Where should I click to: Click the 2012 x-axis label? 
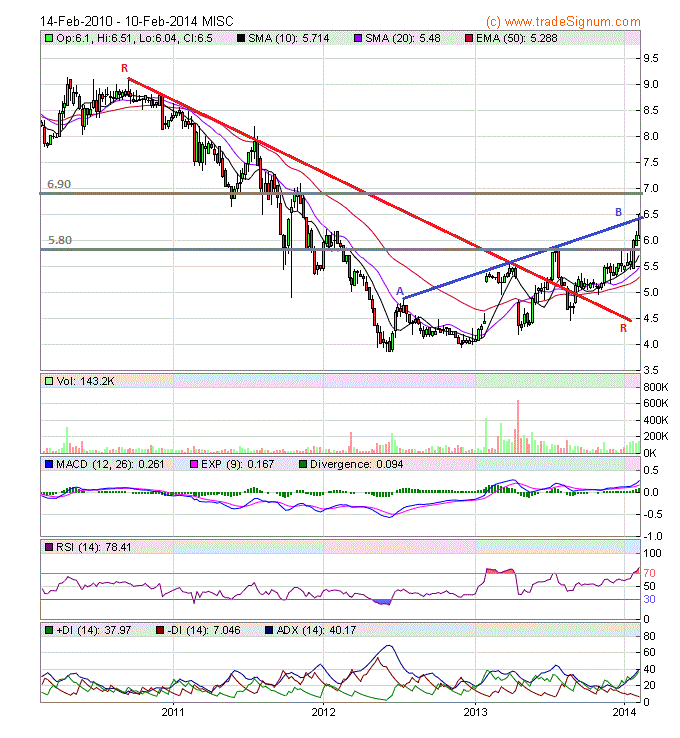323,712
